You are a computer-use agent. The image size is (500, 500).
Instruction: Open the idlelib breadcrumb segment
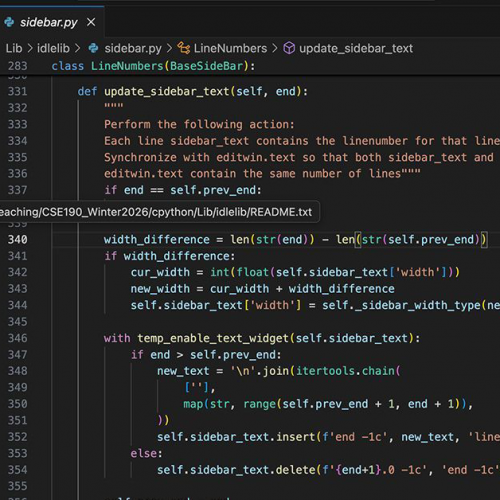pyautogui.click(x=53, y=48)
